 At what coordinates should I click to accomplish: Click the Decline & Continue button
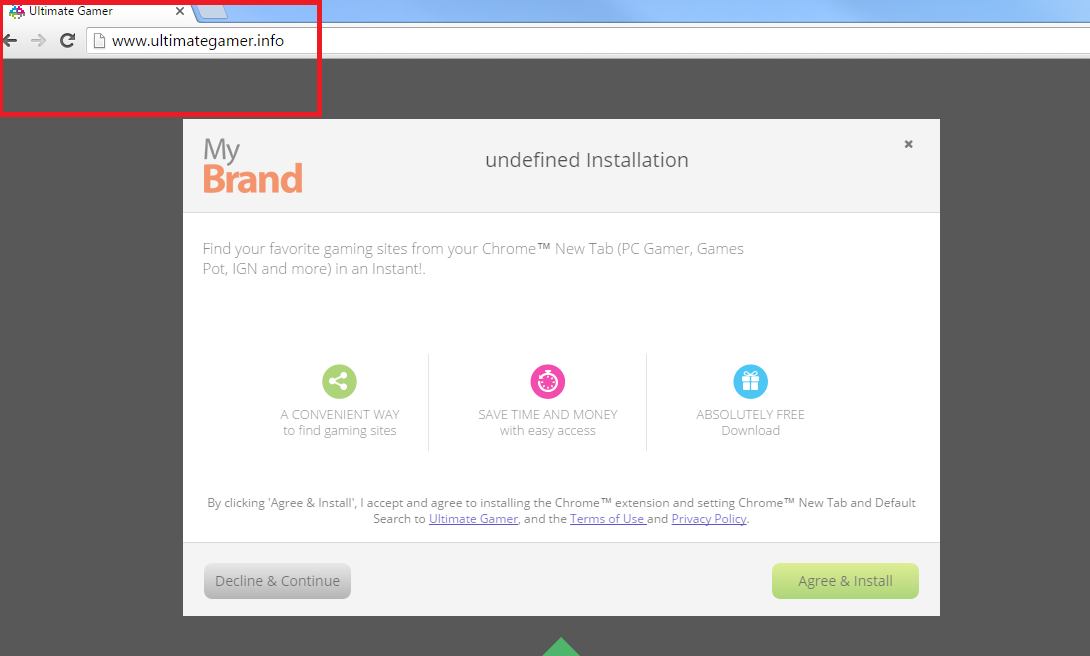277,581
